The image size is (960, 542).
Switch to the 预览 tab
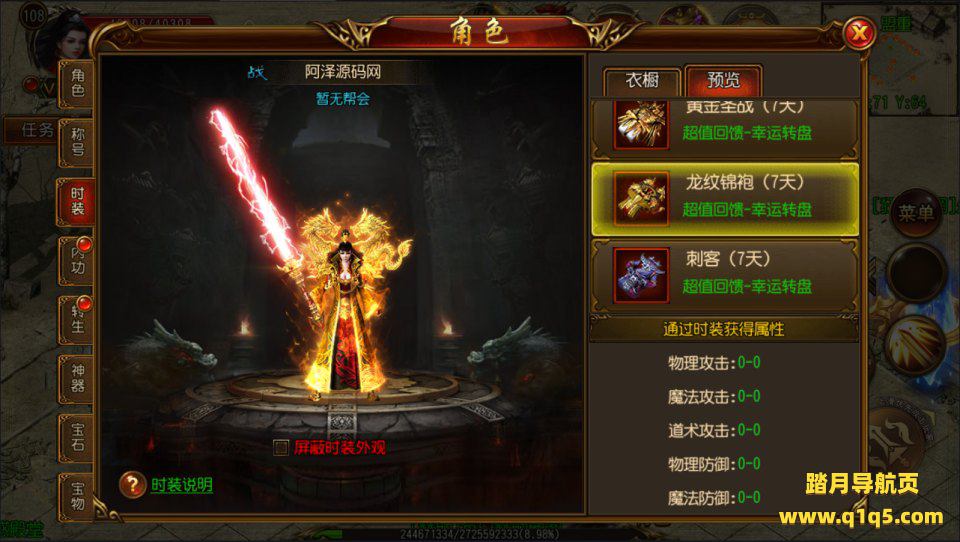(x=724, y=81)
